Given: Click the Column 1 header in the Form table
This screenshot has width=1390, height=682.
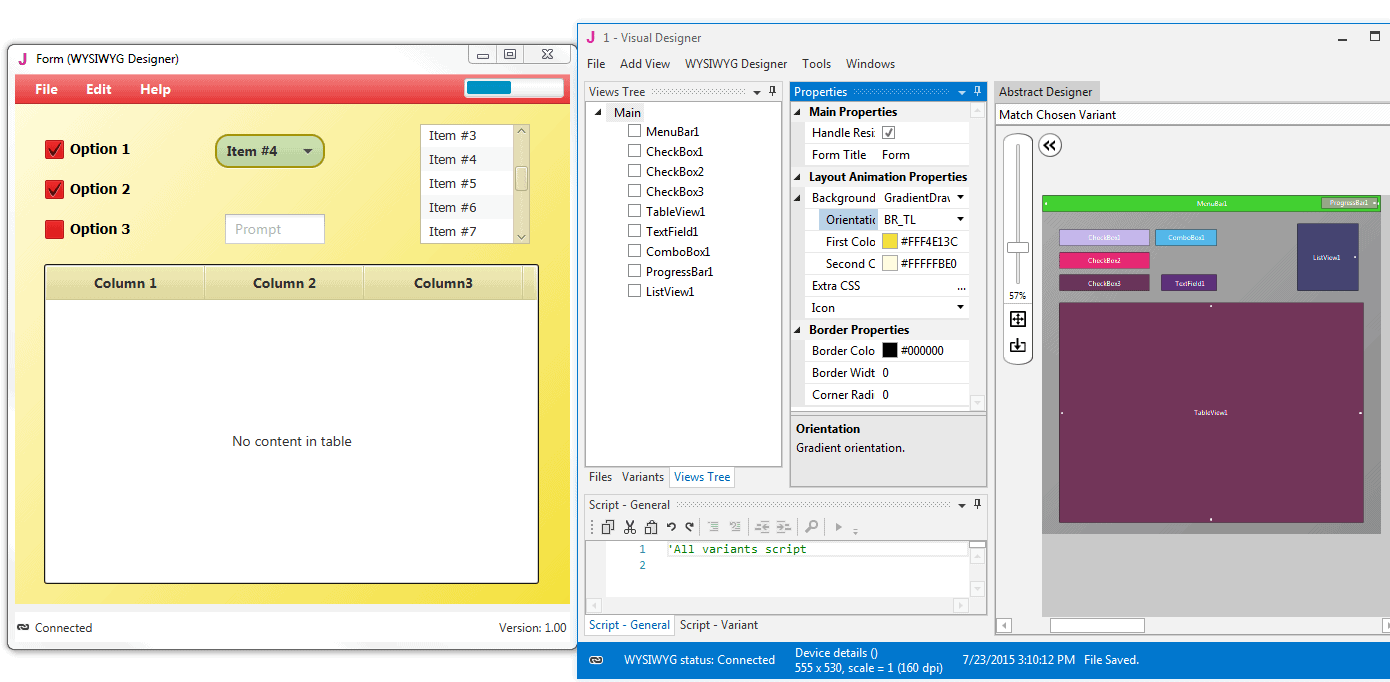Looking at the screenshot, I should coord(125,283).
